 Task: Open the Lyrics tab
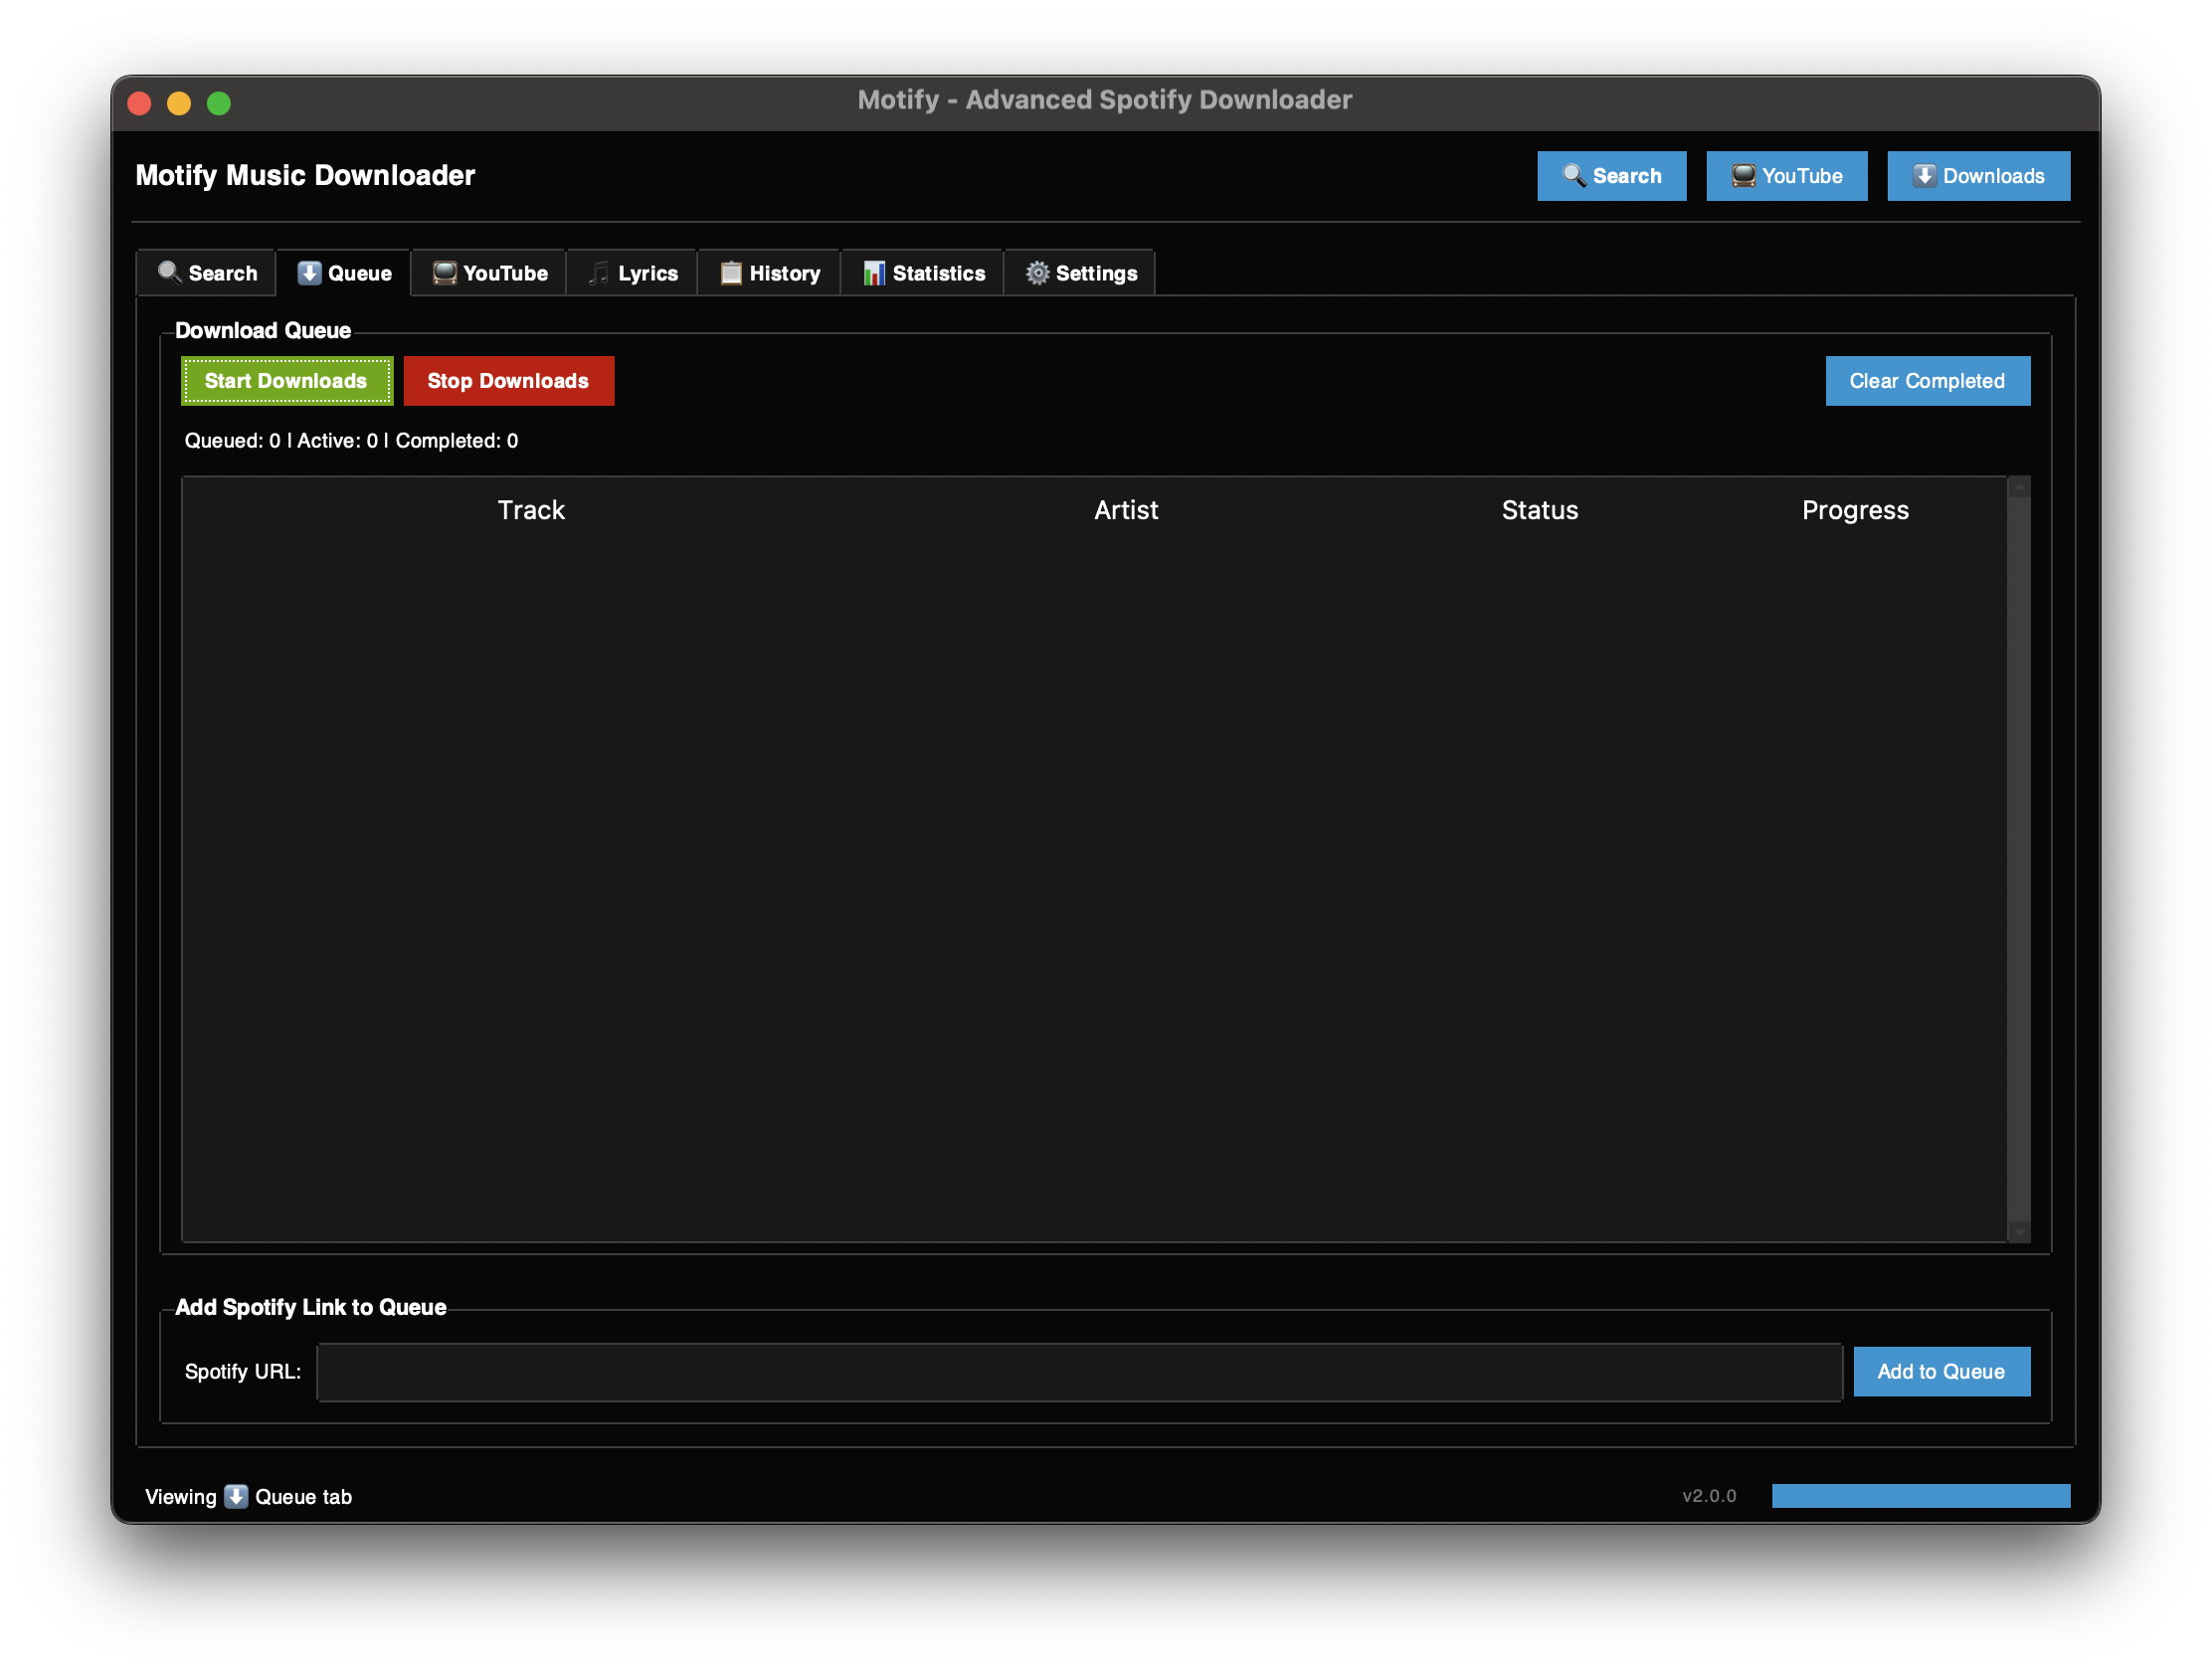pos(632,273)
